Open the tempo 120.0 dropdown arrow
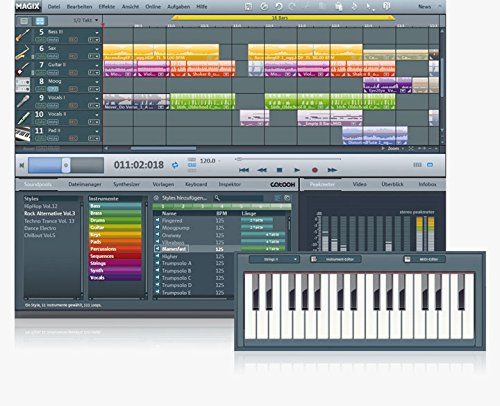 coord(219,161)
